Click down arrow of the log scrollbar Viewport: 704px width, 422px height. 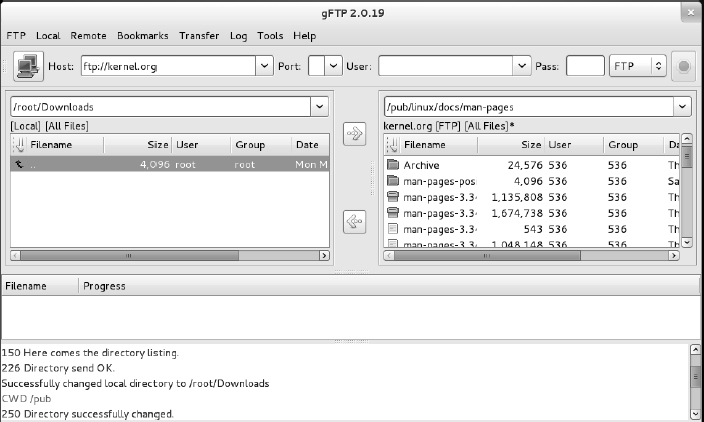click(695, 413)
